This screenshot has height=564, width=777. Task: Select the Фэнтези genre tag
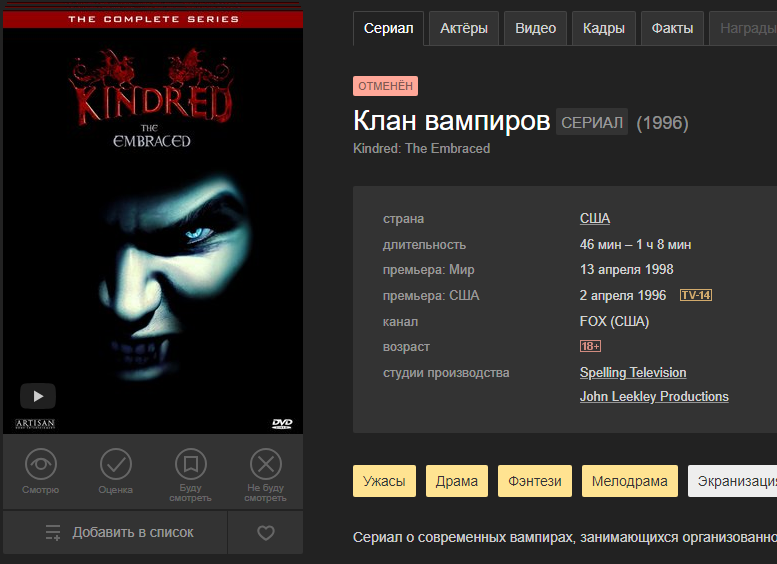[x=535, y=481]
